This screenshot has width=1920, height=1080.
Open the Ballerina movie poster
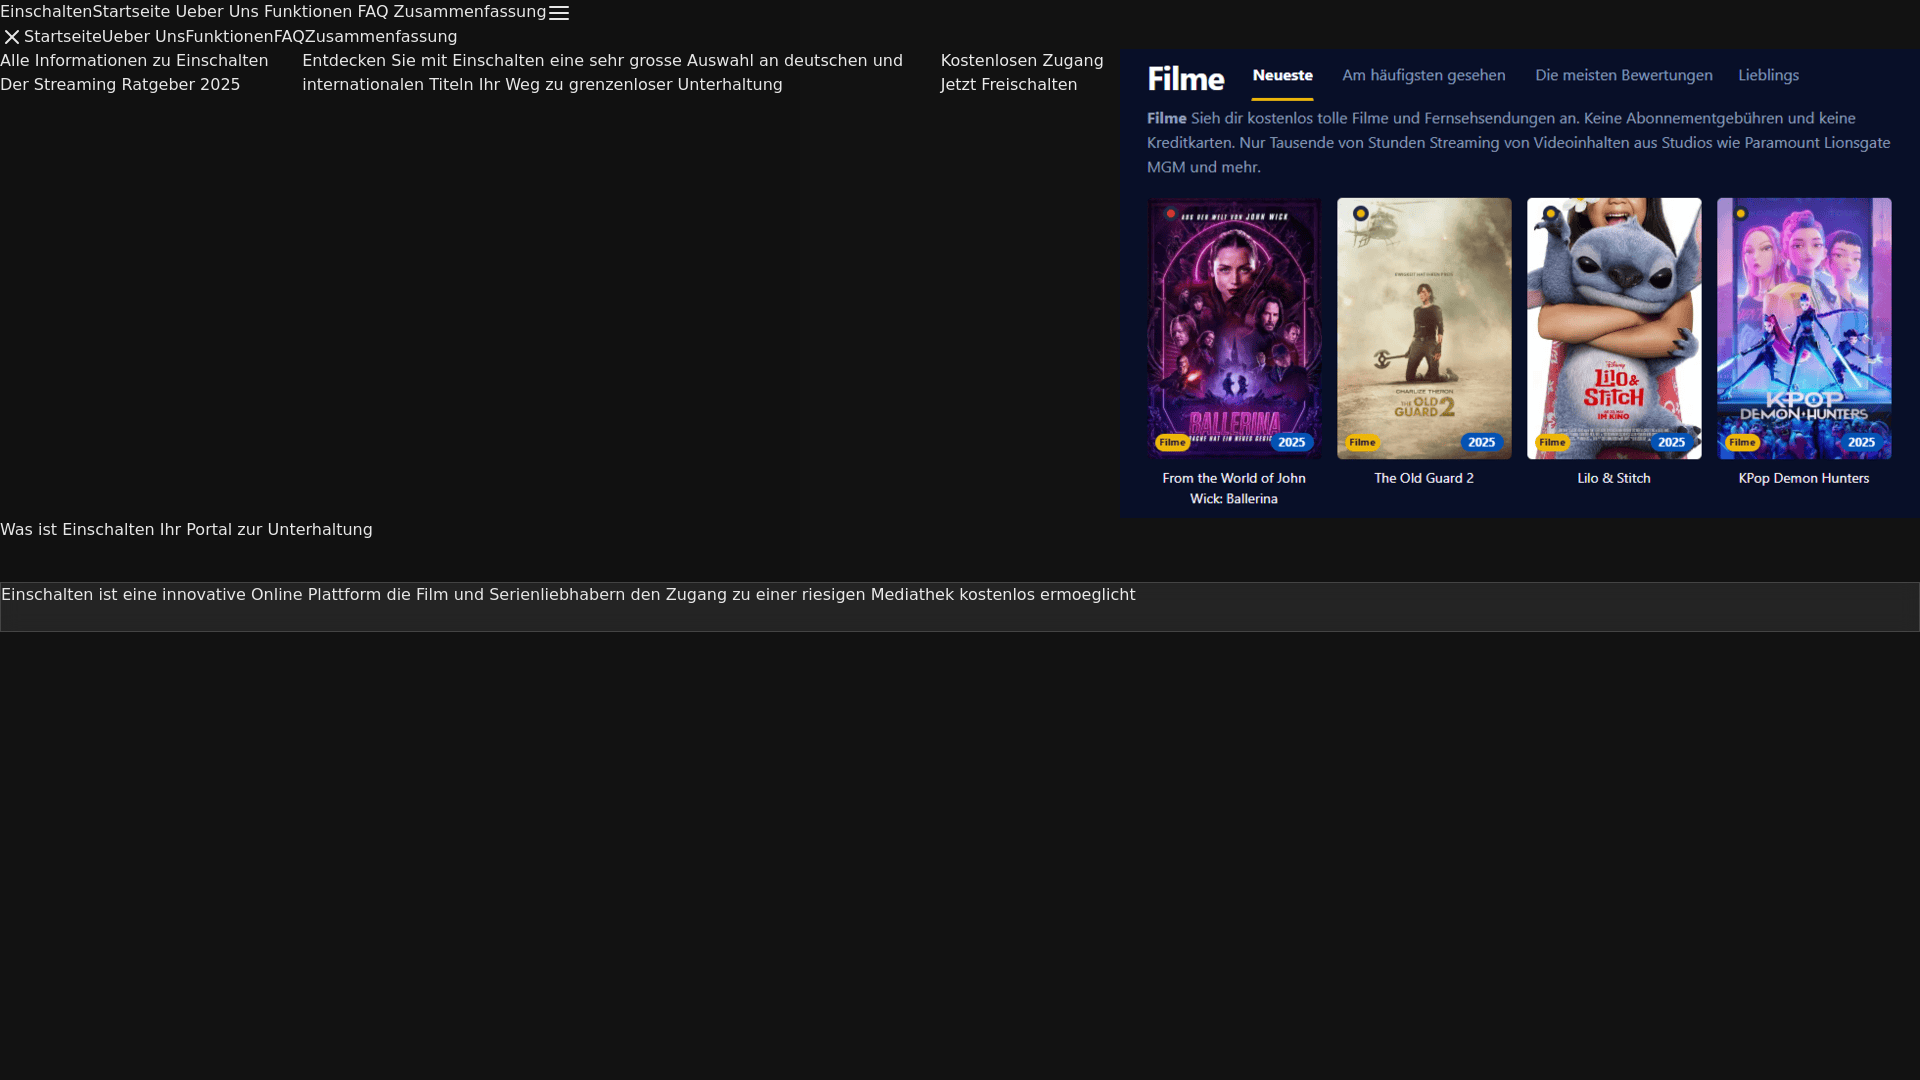click(x=1234, y=328)
